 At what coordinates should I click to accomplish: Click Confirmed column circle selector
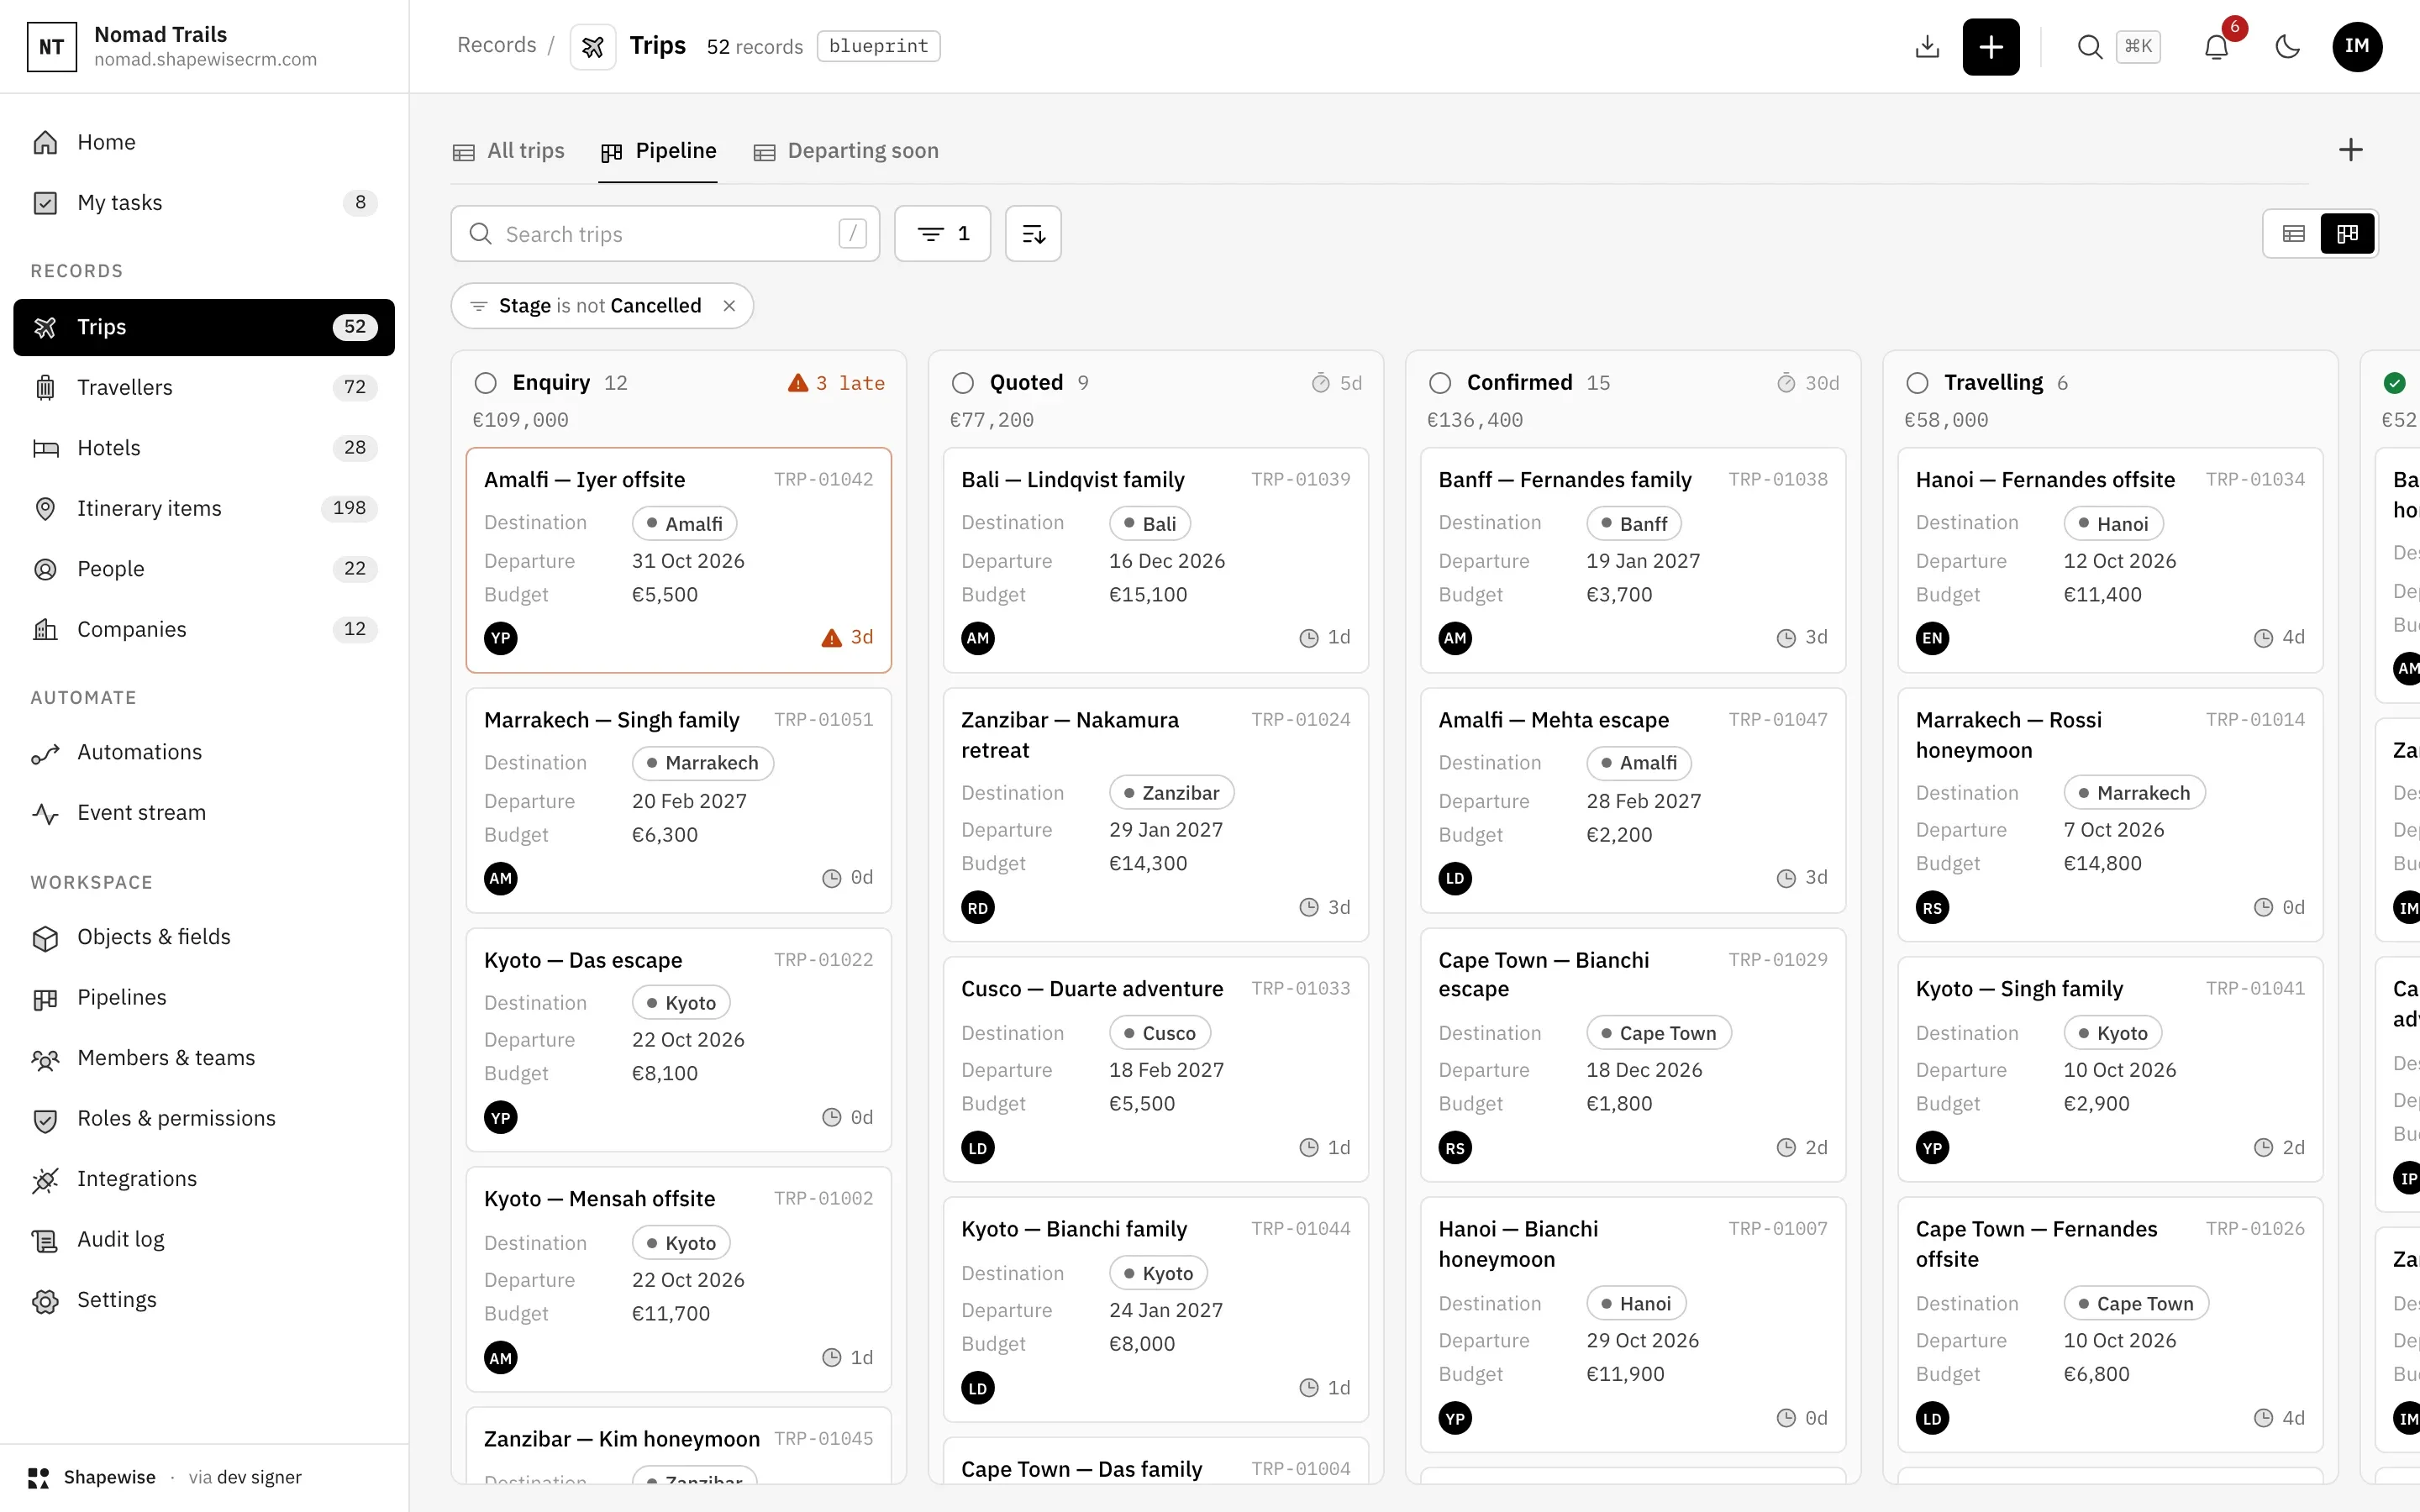pos(1440,383)
